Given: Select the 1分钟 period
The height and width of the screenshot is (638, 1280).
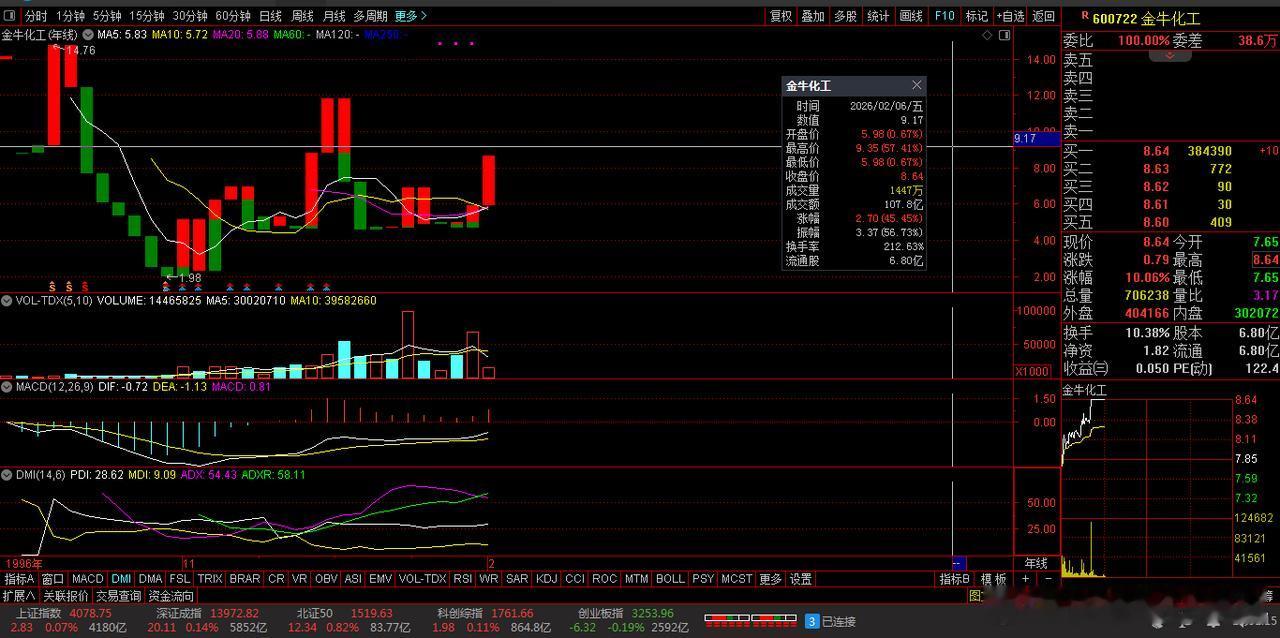Looking at the screenshot, I should [x=70, y=16].
